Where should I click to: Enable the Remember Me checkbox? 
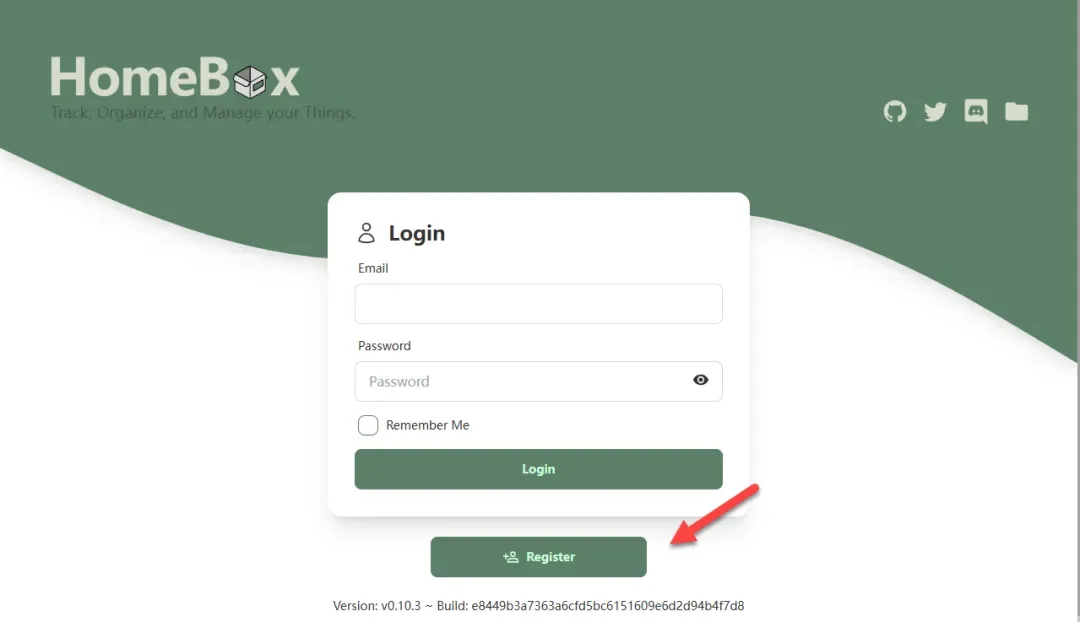coord(368,425)
